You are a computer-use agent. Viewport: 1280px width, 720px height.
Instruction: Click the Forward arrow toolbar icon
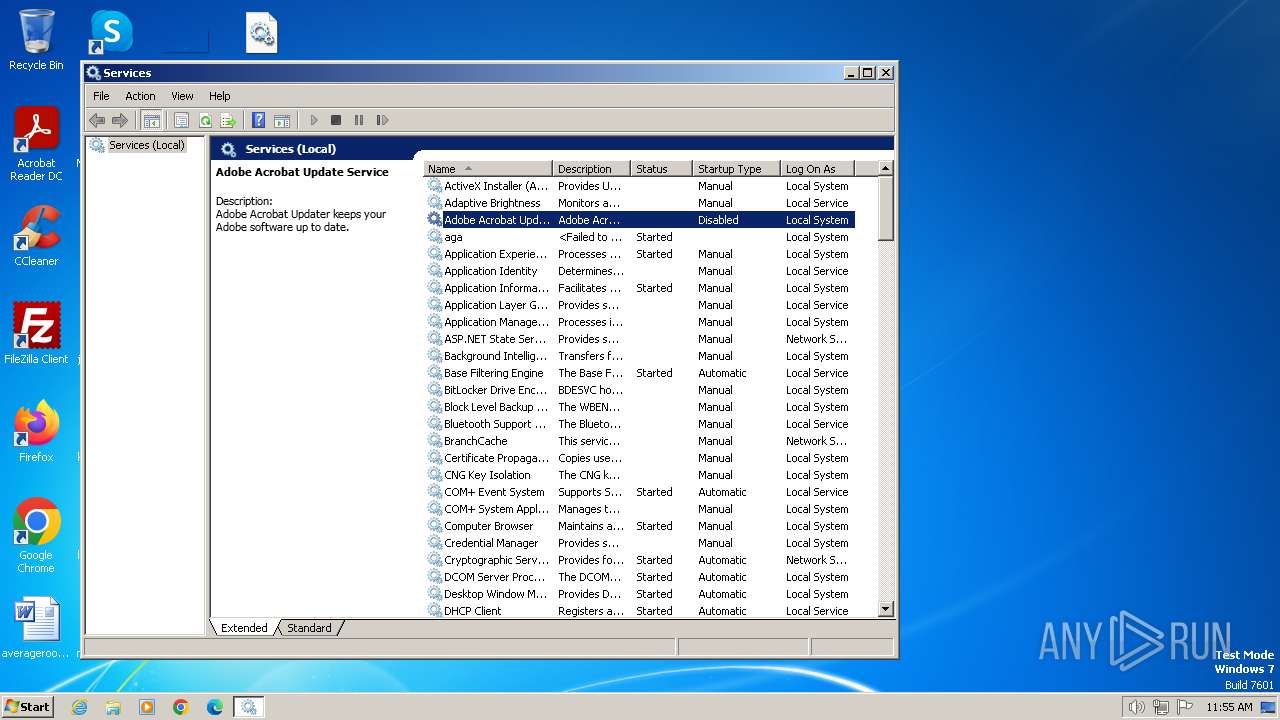coord(120,120)
